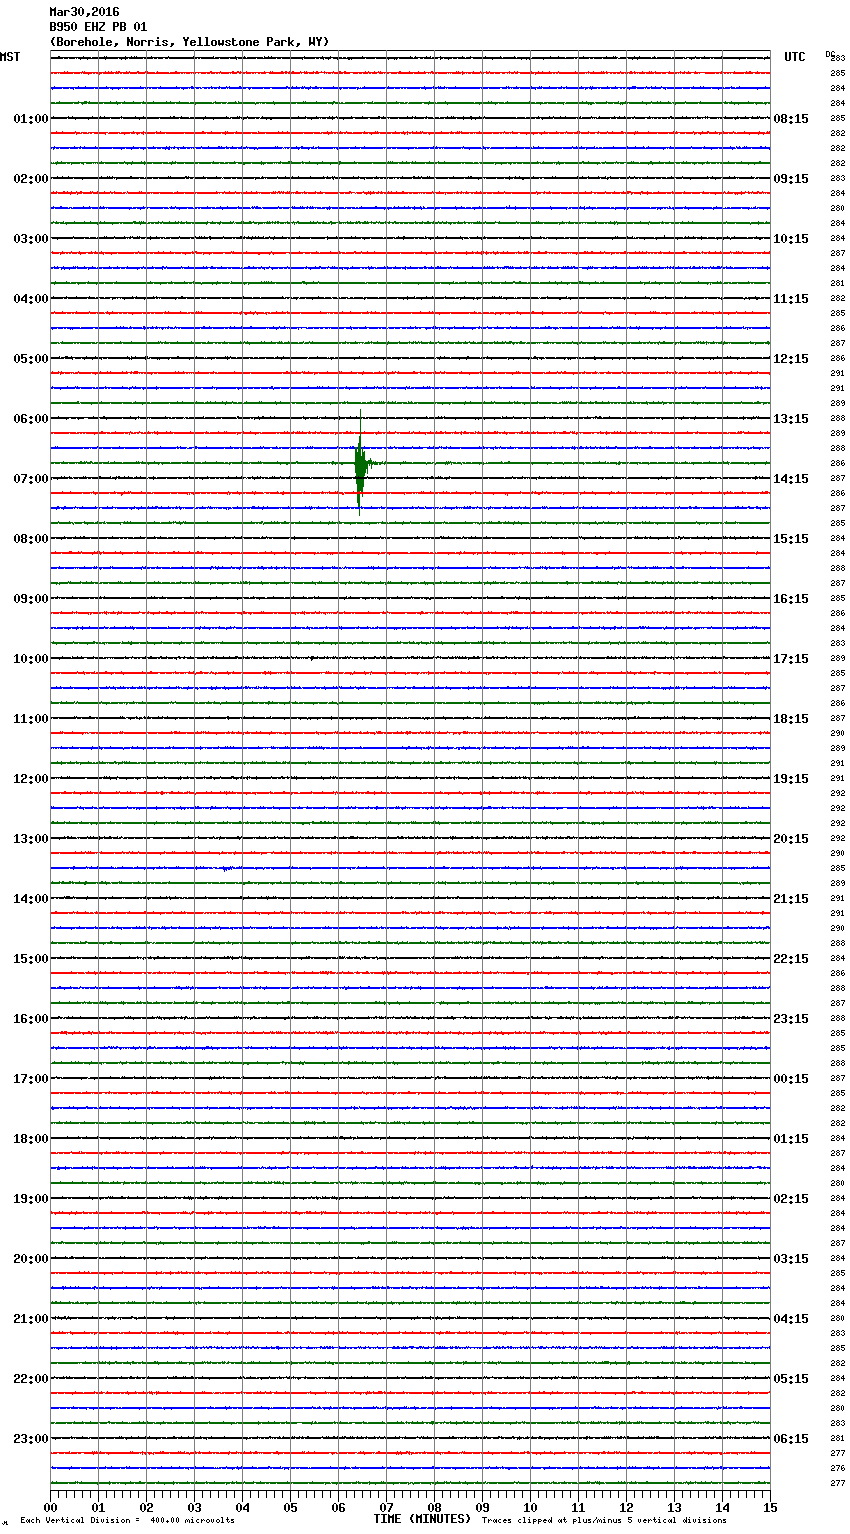Click minute 12 on the bottom axis
The image size is (850, 1534).
[626, 1507]
